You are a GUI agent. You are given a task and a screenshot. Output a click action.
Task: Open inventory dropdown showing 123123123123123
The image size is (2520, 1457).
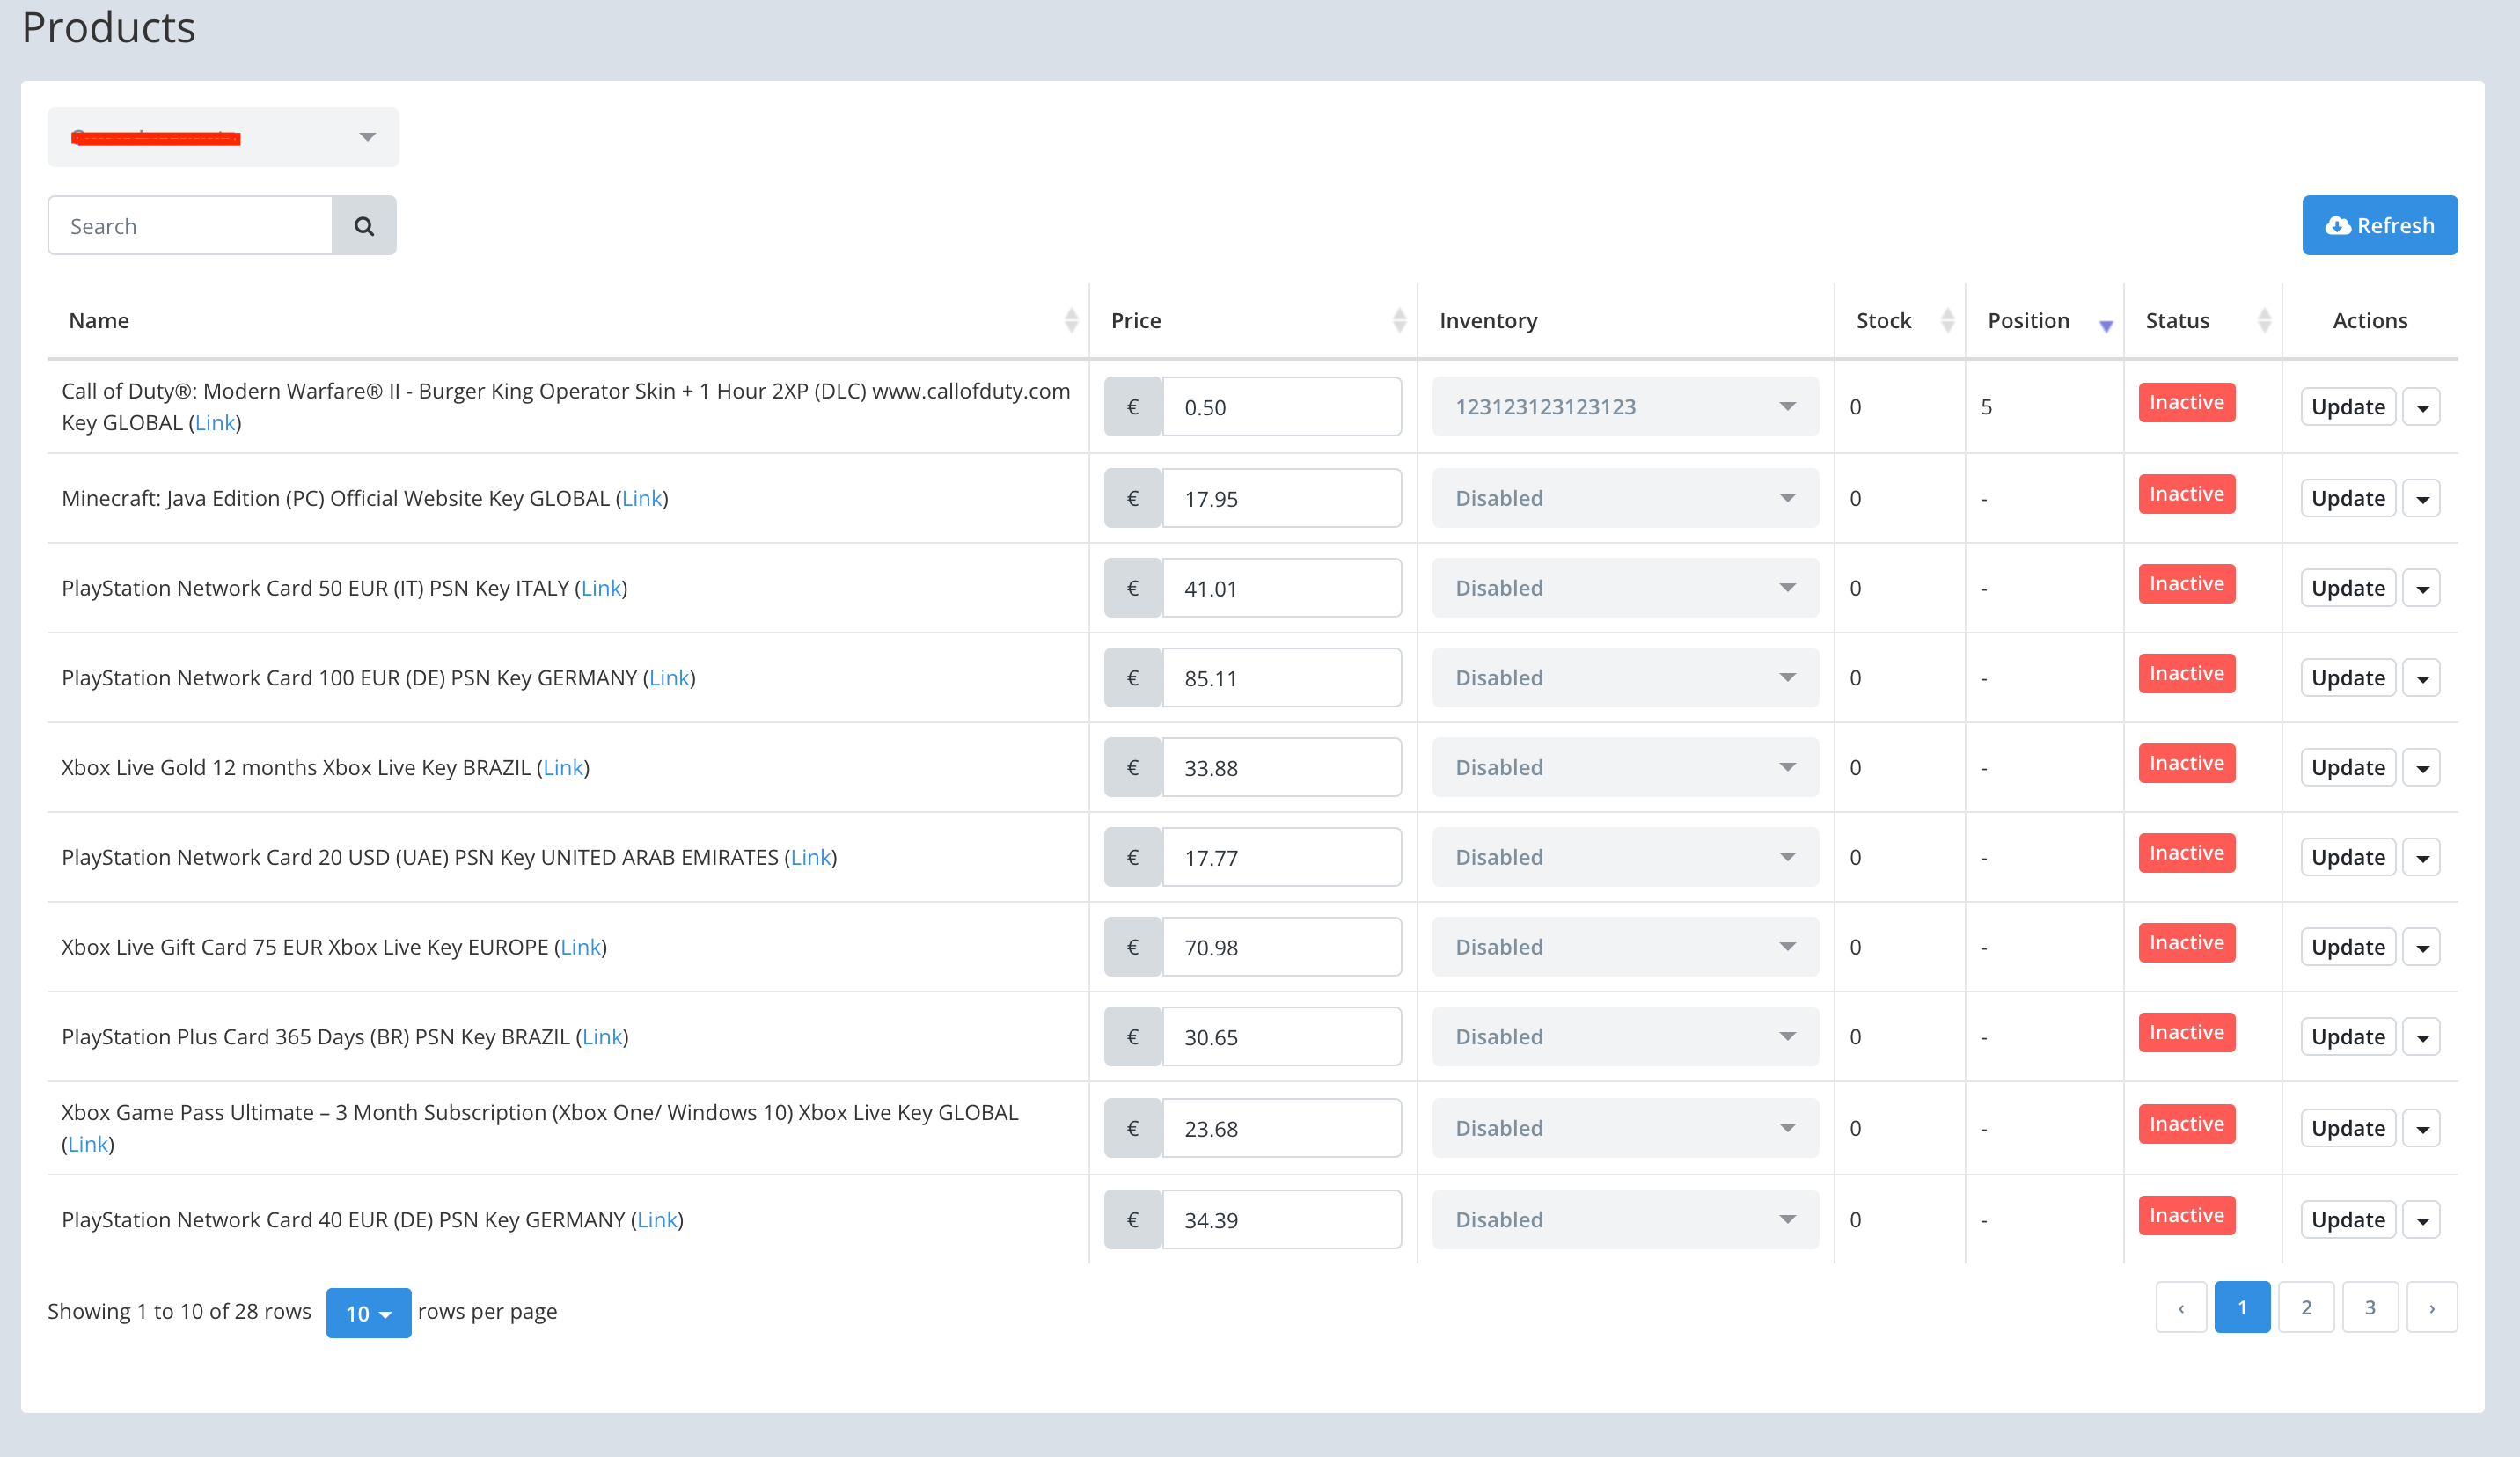click(x=1625, y=407)
